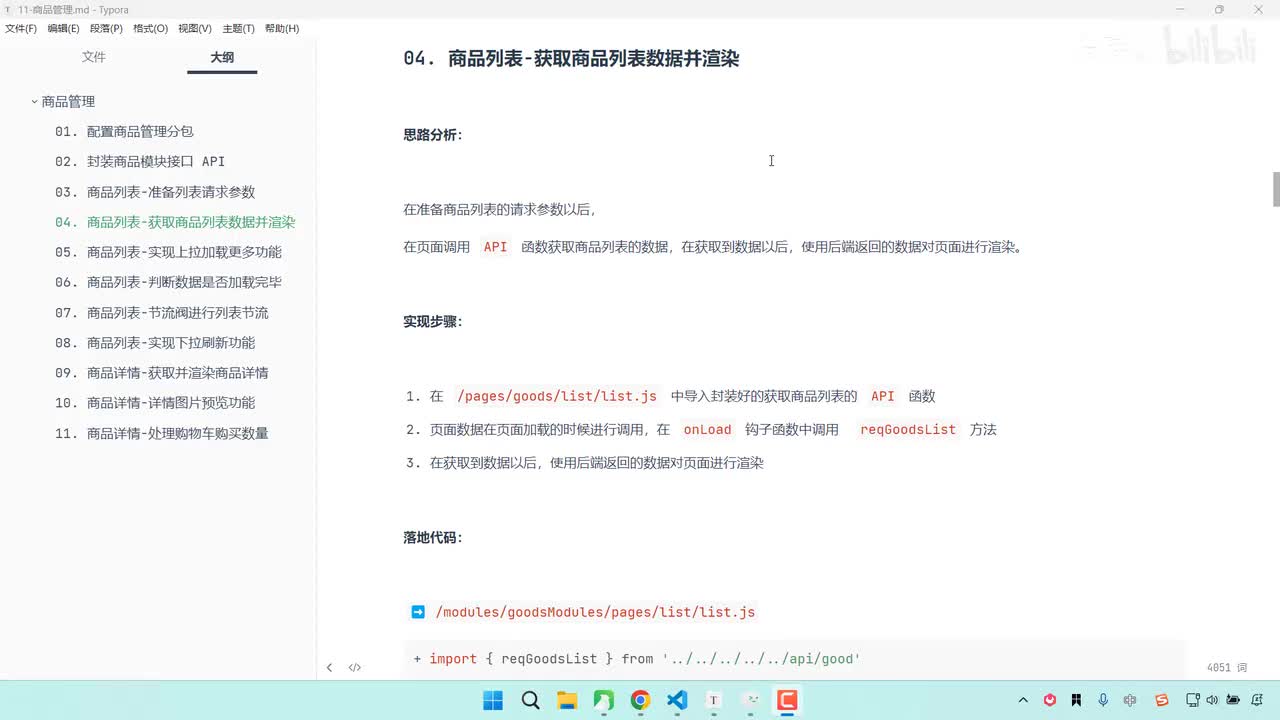This screenshot has width=1280, height=720.
Task: Open Visual Studio Code from taskbar
Action: click(x=677, y=700)
